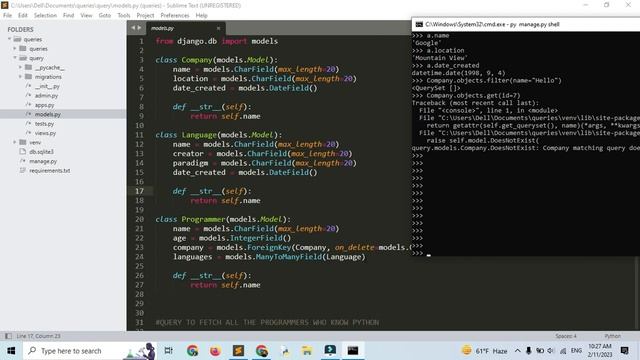The width and height of the screenshot is (640, 360).
Task: Click Line 17, Column 23 status indicator
Action: 38,336
